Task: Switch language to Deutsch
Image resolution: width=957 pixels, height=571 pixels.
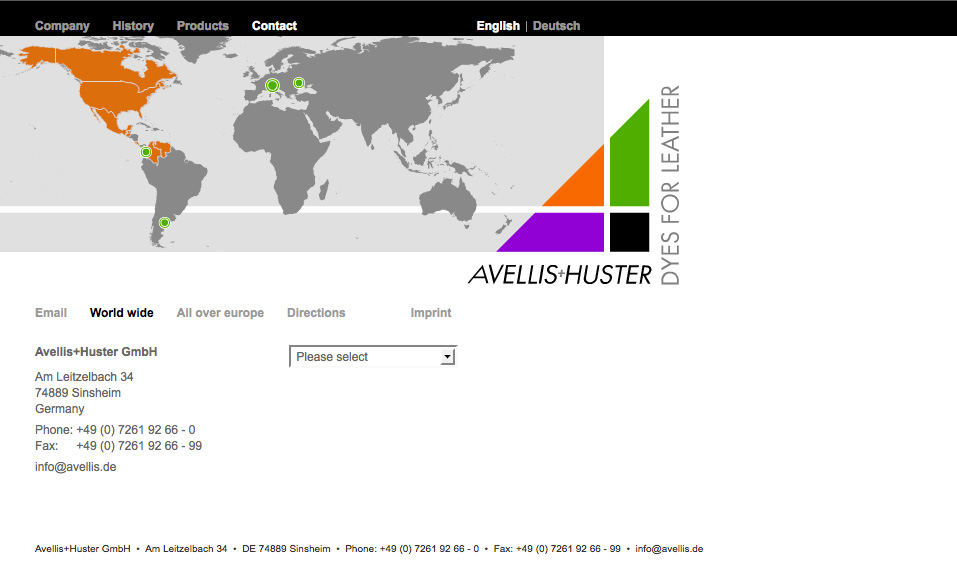Action: pos(556,26)
